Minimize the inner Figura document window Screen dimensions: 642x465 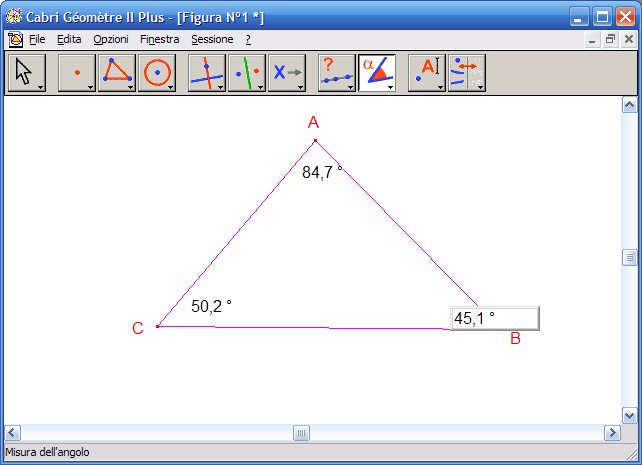coord(592,40)
